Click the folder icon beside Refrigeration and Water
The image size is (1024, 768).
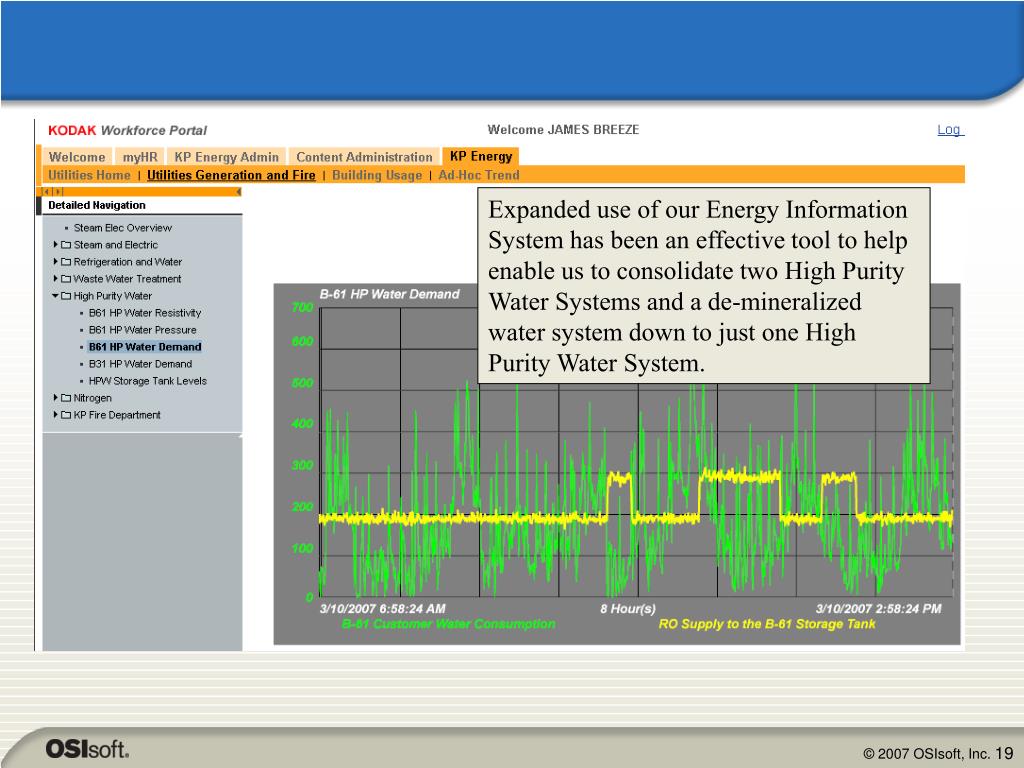pyautogui.click(x=66, y=262)
